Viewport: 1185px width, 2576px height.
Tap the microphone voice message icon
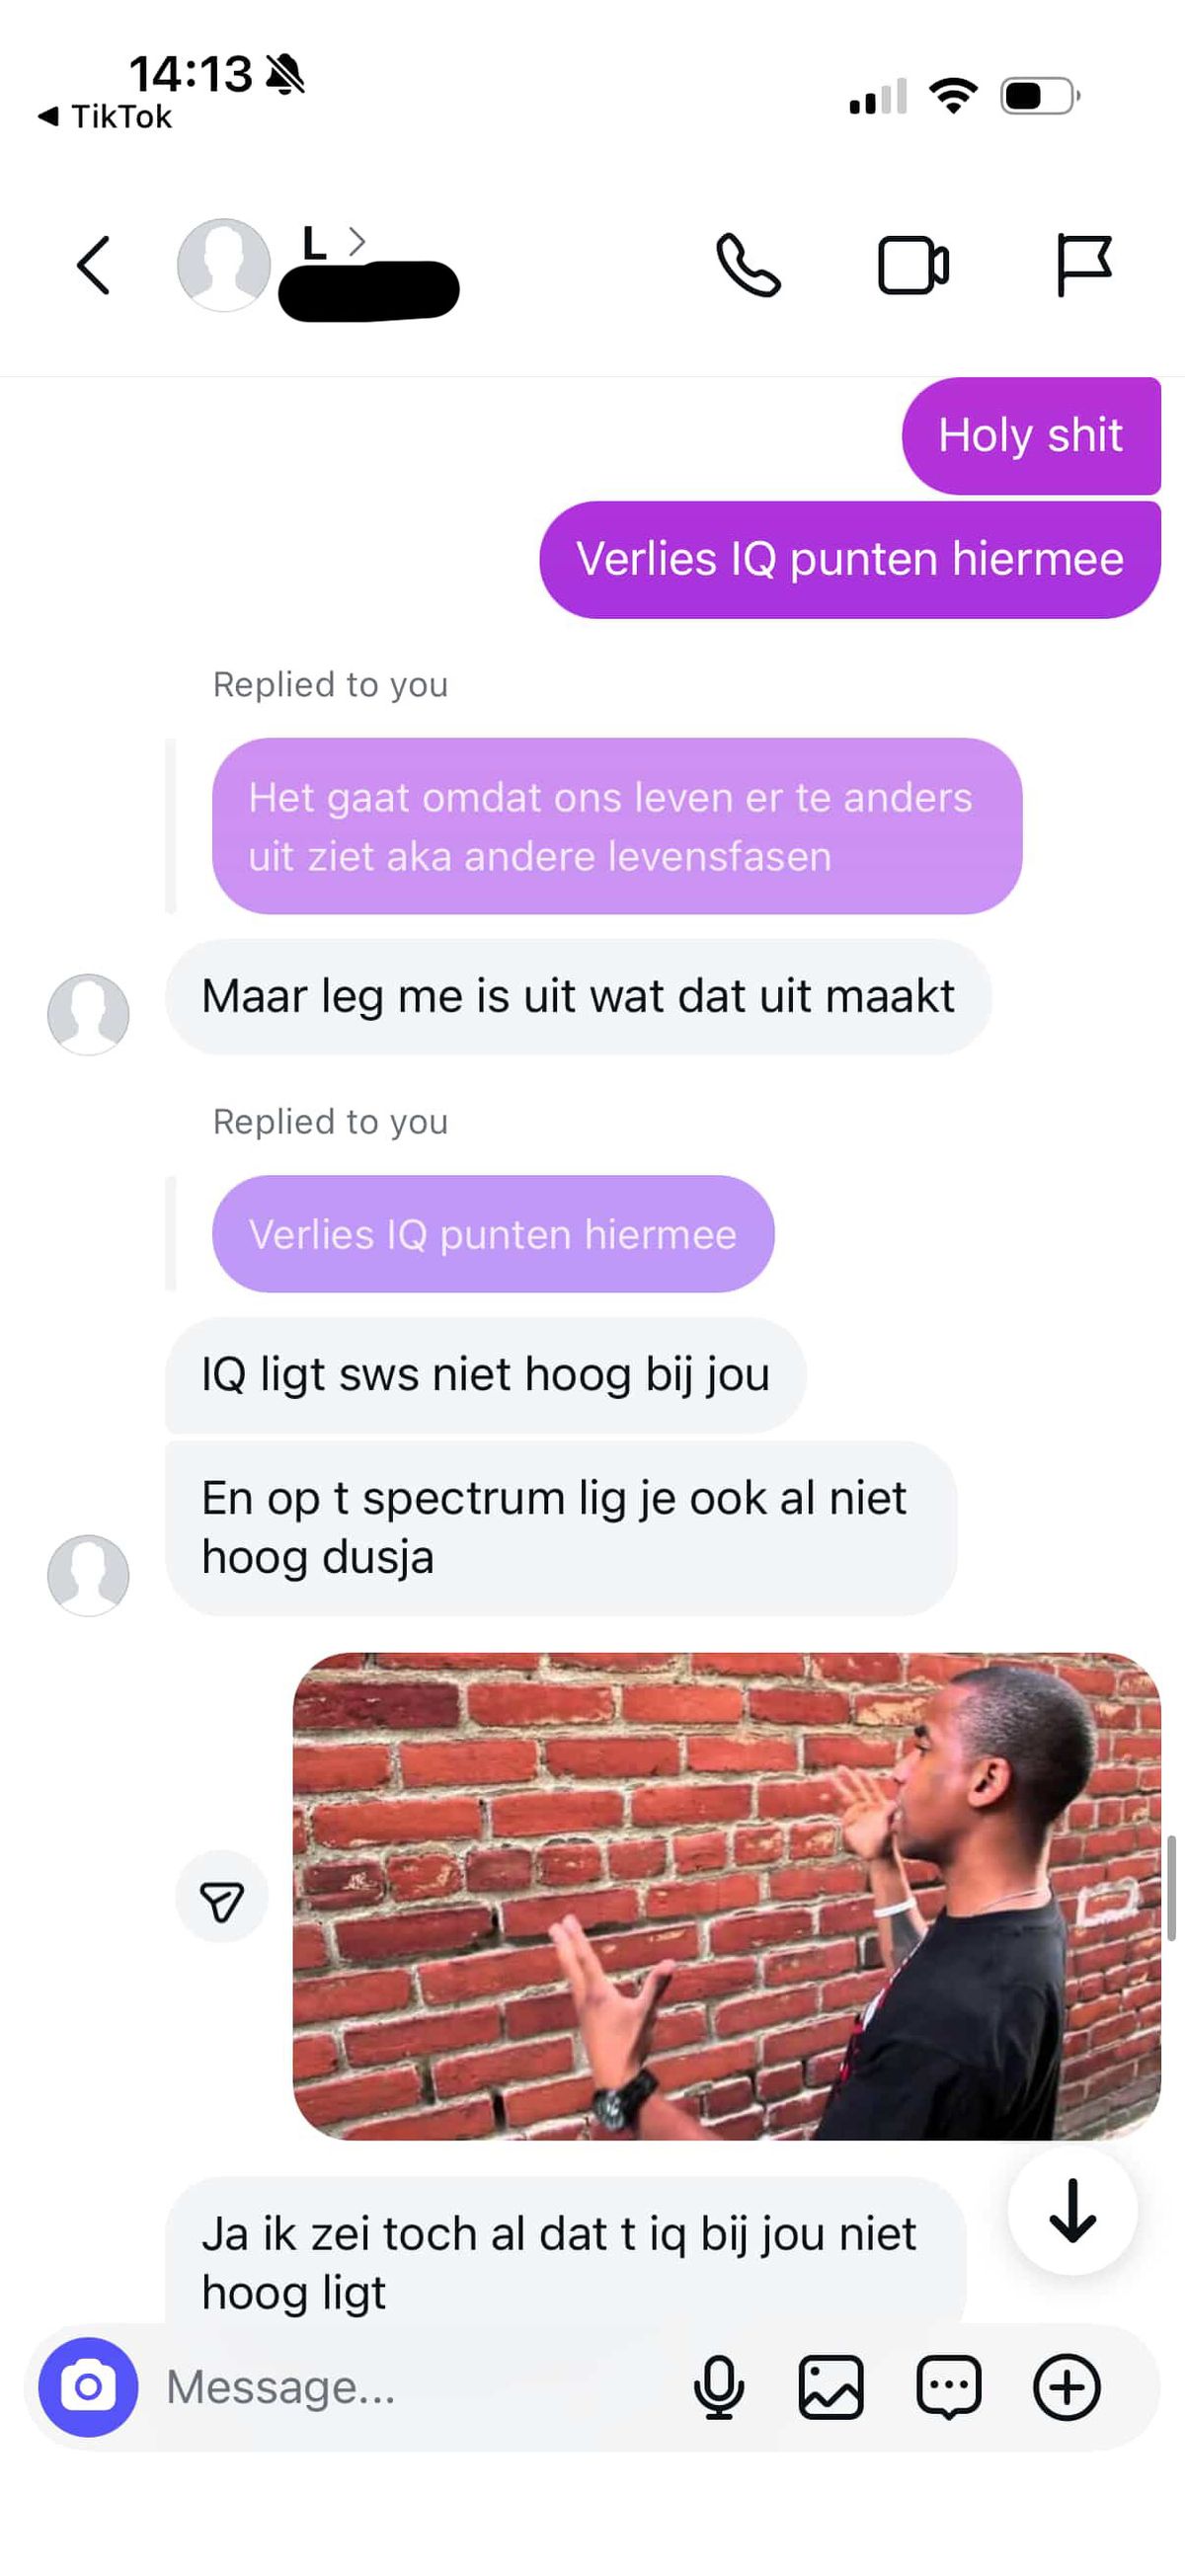(x=718, y=2387)
